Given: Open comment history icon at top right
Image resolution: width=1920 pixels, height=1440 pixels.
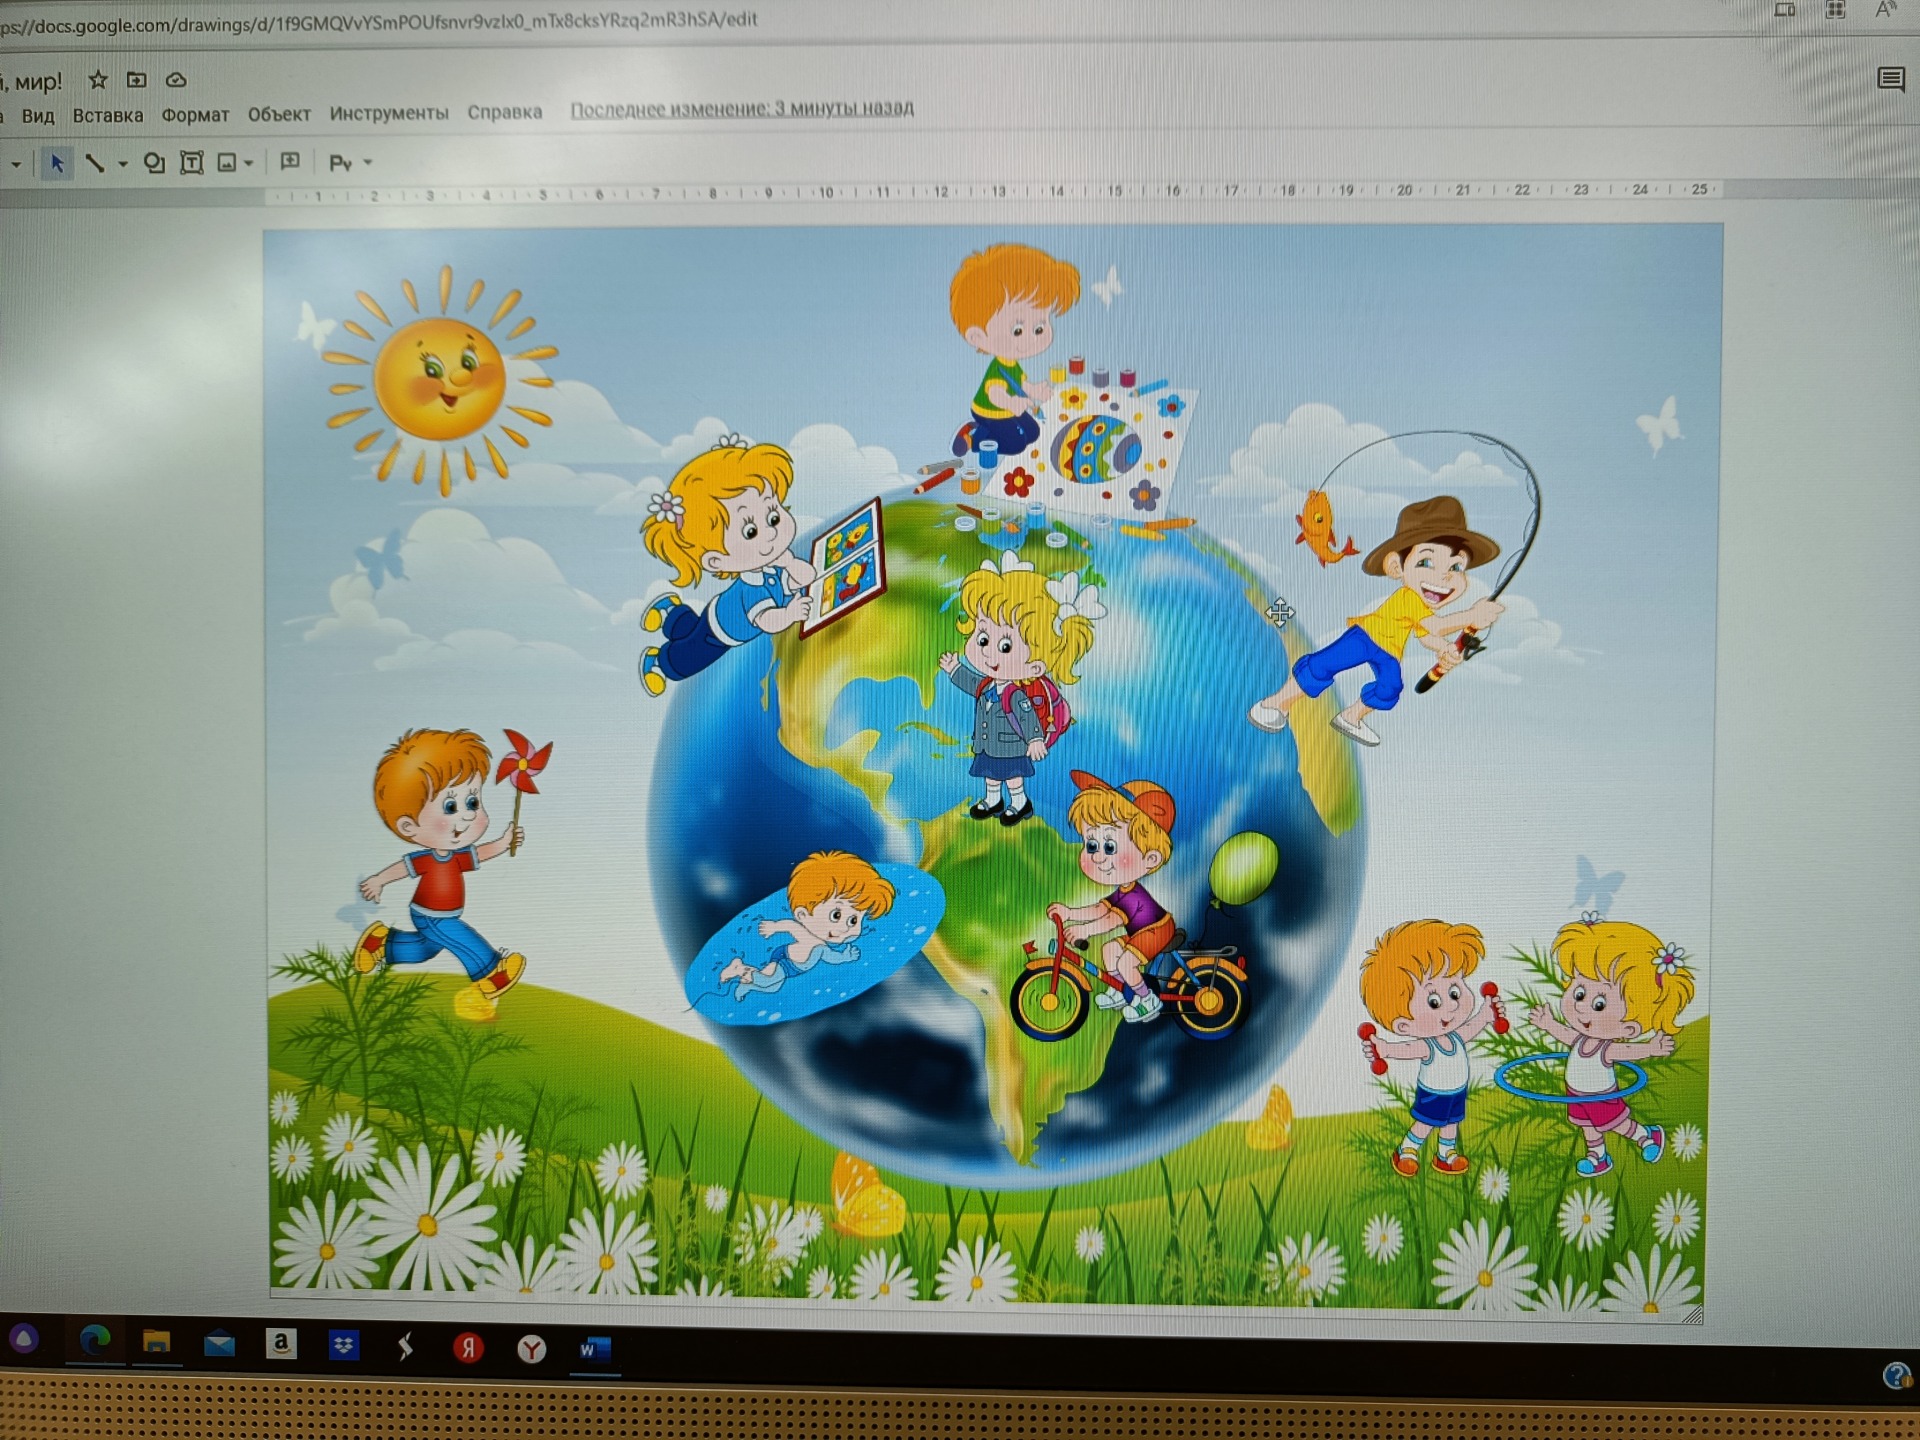Looking at the screenshot, I should tap(1890, 79).
